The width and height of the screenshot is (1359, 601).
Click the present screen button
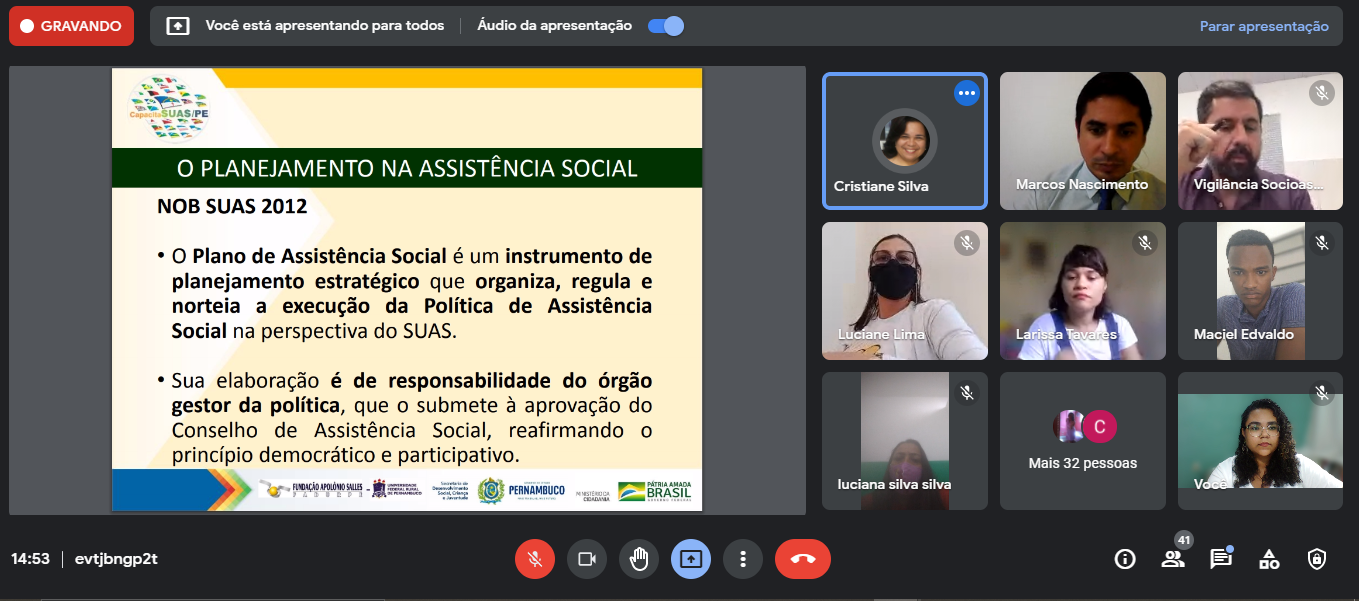pos(691,559)
